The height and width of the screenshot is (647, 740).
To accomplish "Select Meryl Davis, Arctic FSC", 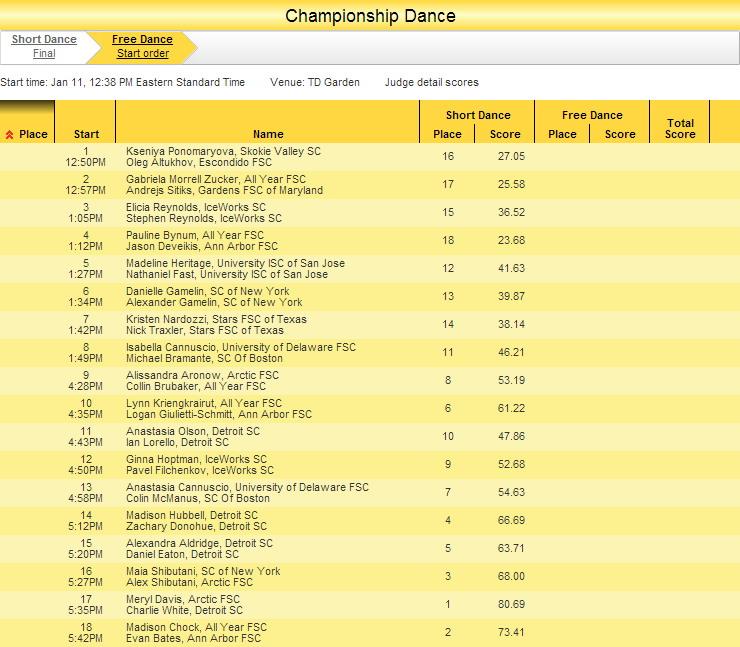I will 183,599.
